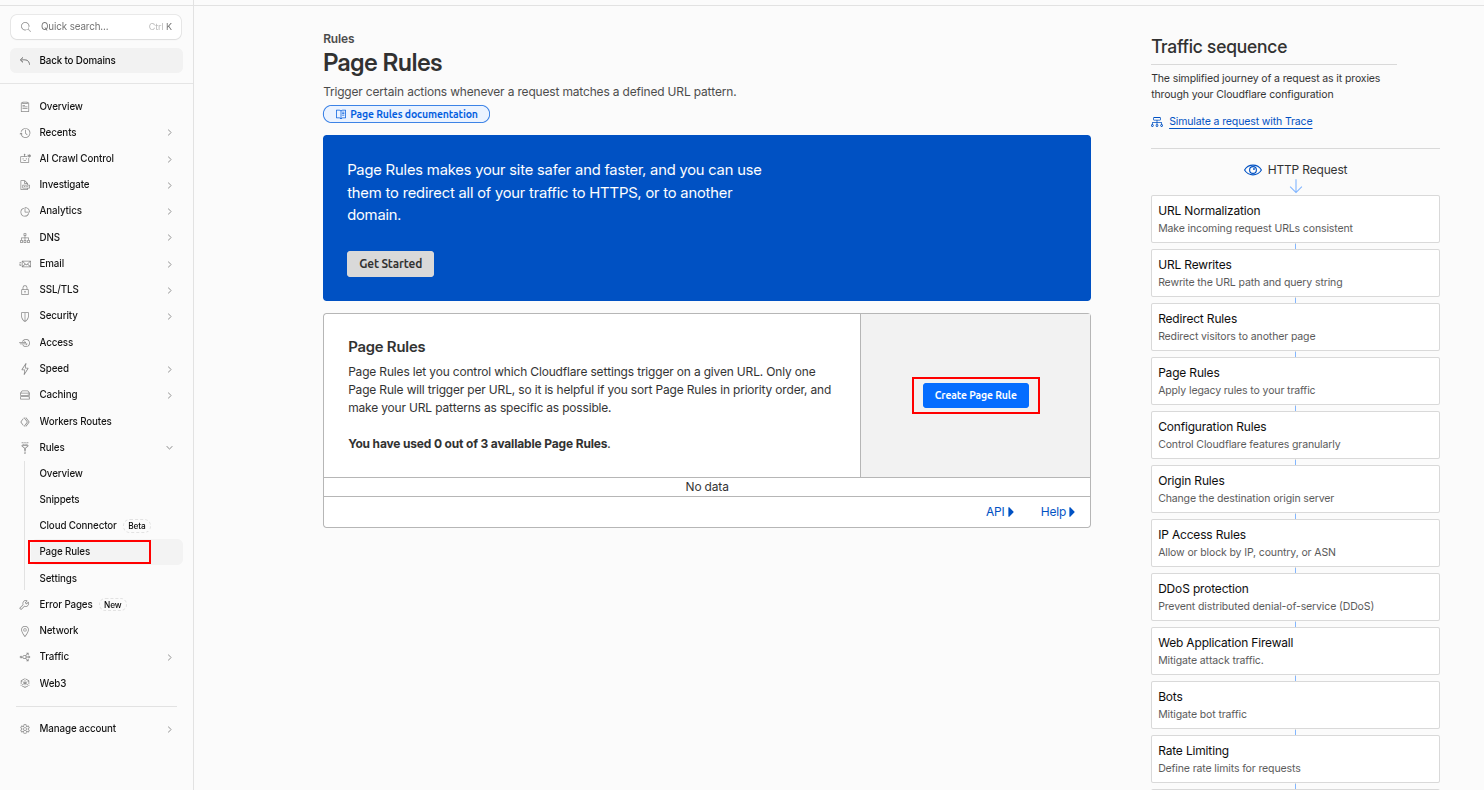Click the Create Page Rule button

tap(975, 395)
